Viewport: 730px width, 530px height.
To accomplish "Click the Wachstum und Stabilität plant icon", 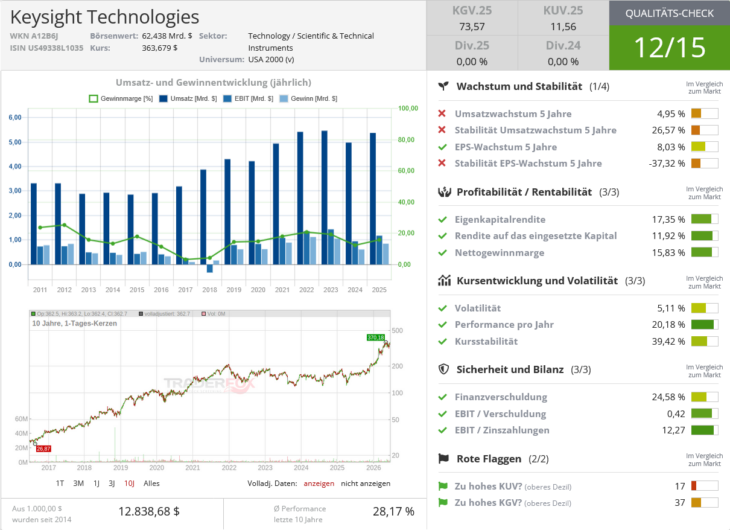I will pos(444,86).
